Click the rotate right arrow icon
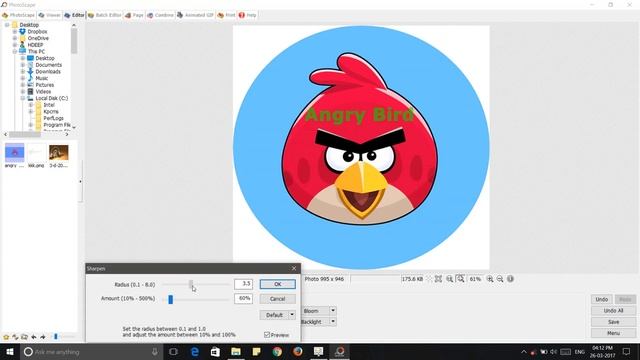The image size is (640, 360). tap(42, 337)
